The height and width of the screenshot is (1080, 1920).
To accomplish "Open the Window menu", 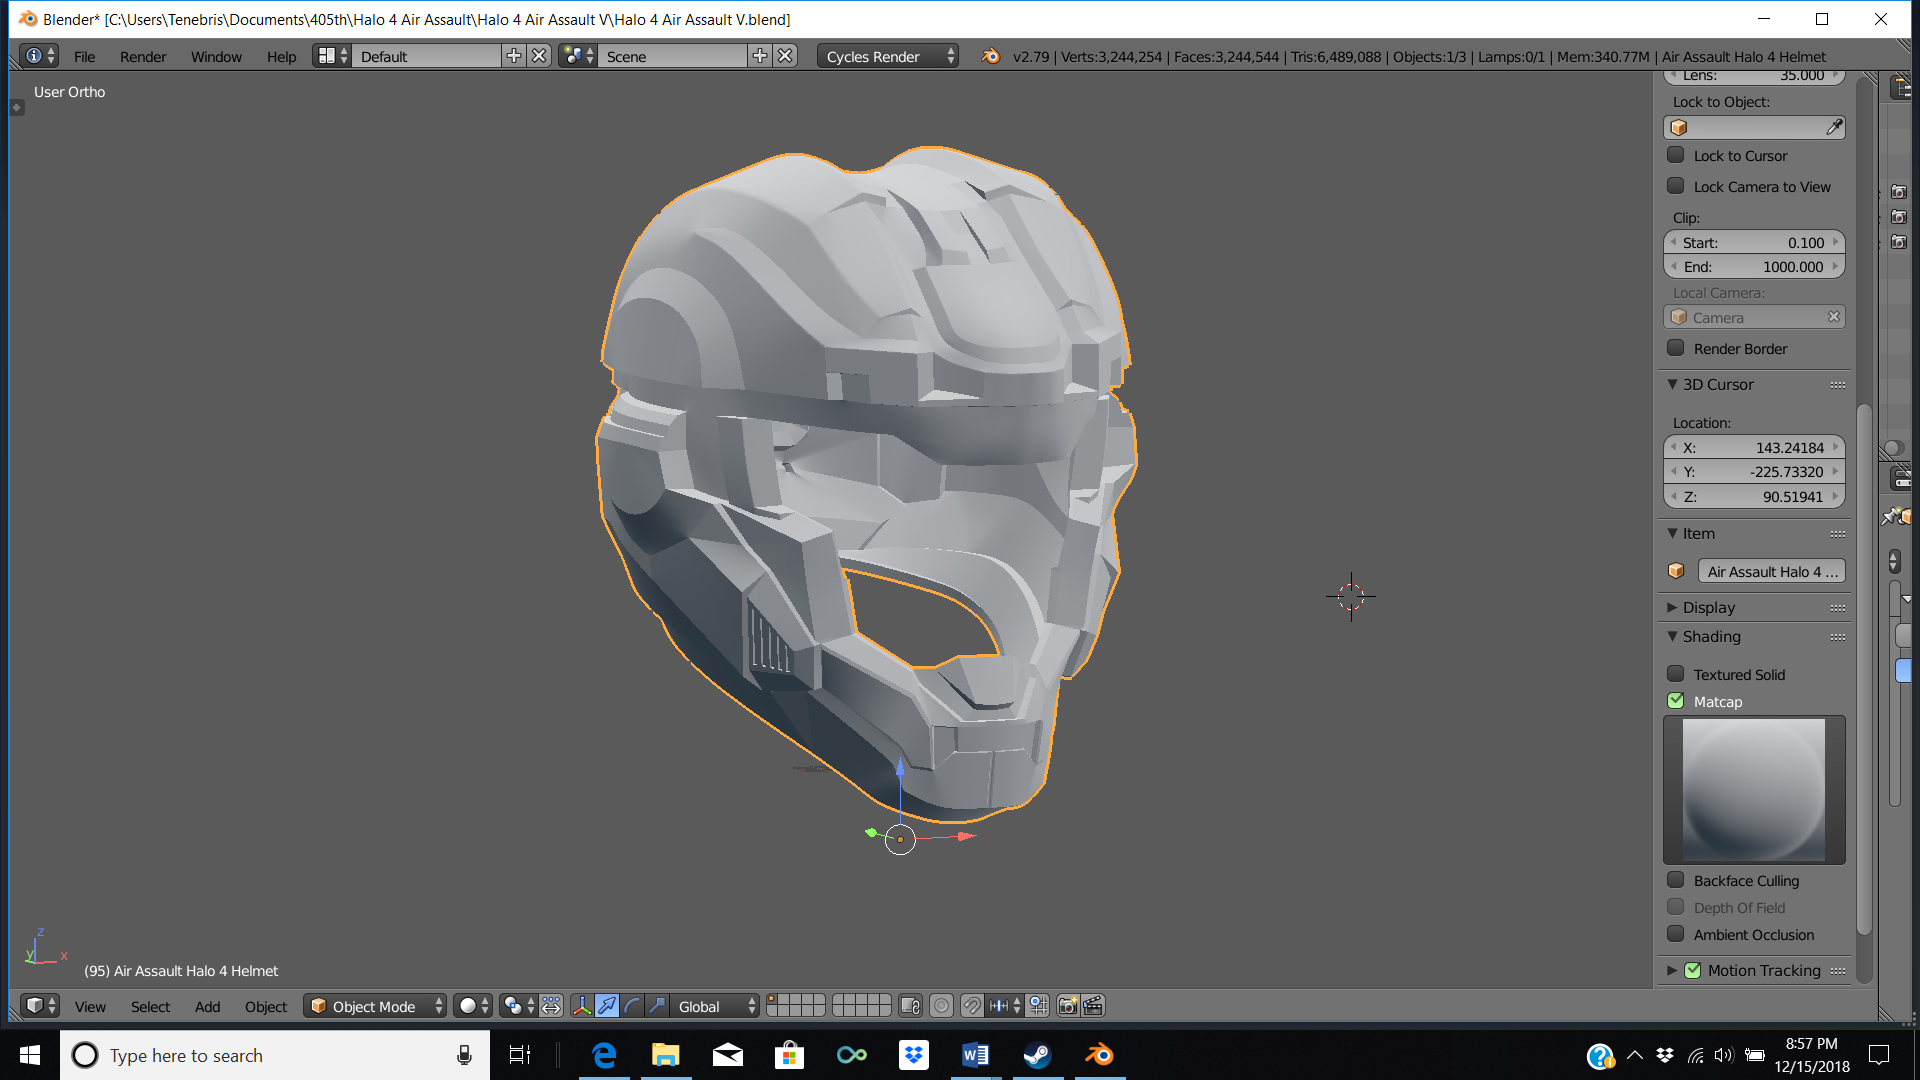I will pos(216,57).
